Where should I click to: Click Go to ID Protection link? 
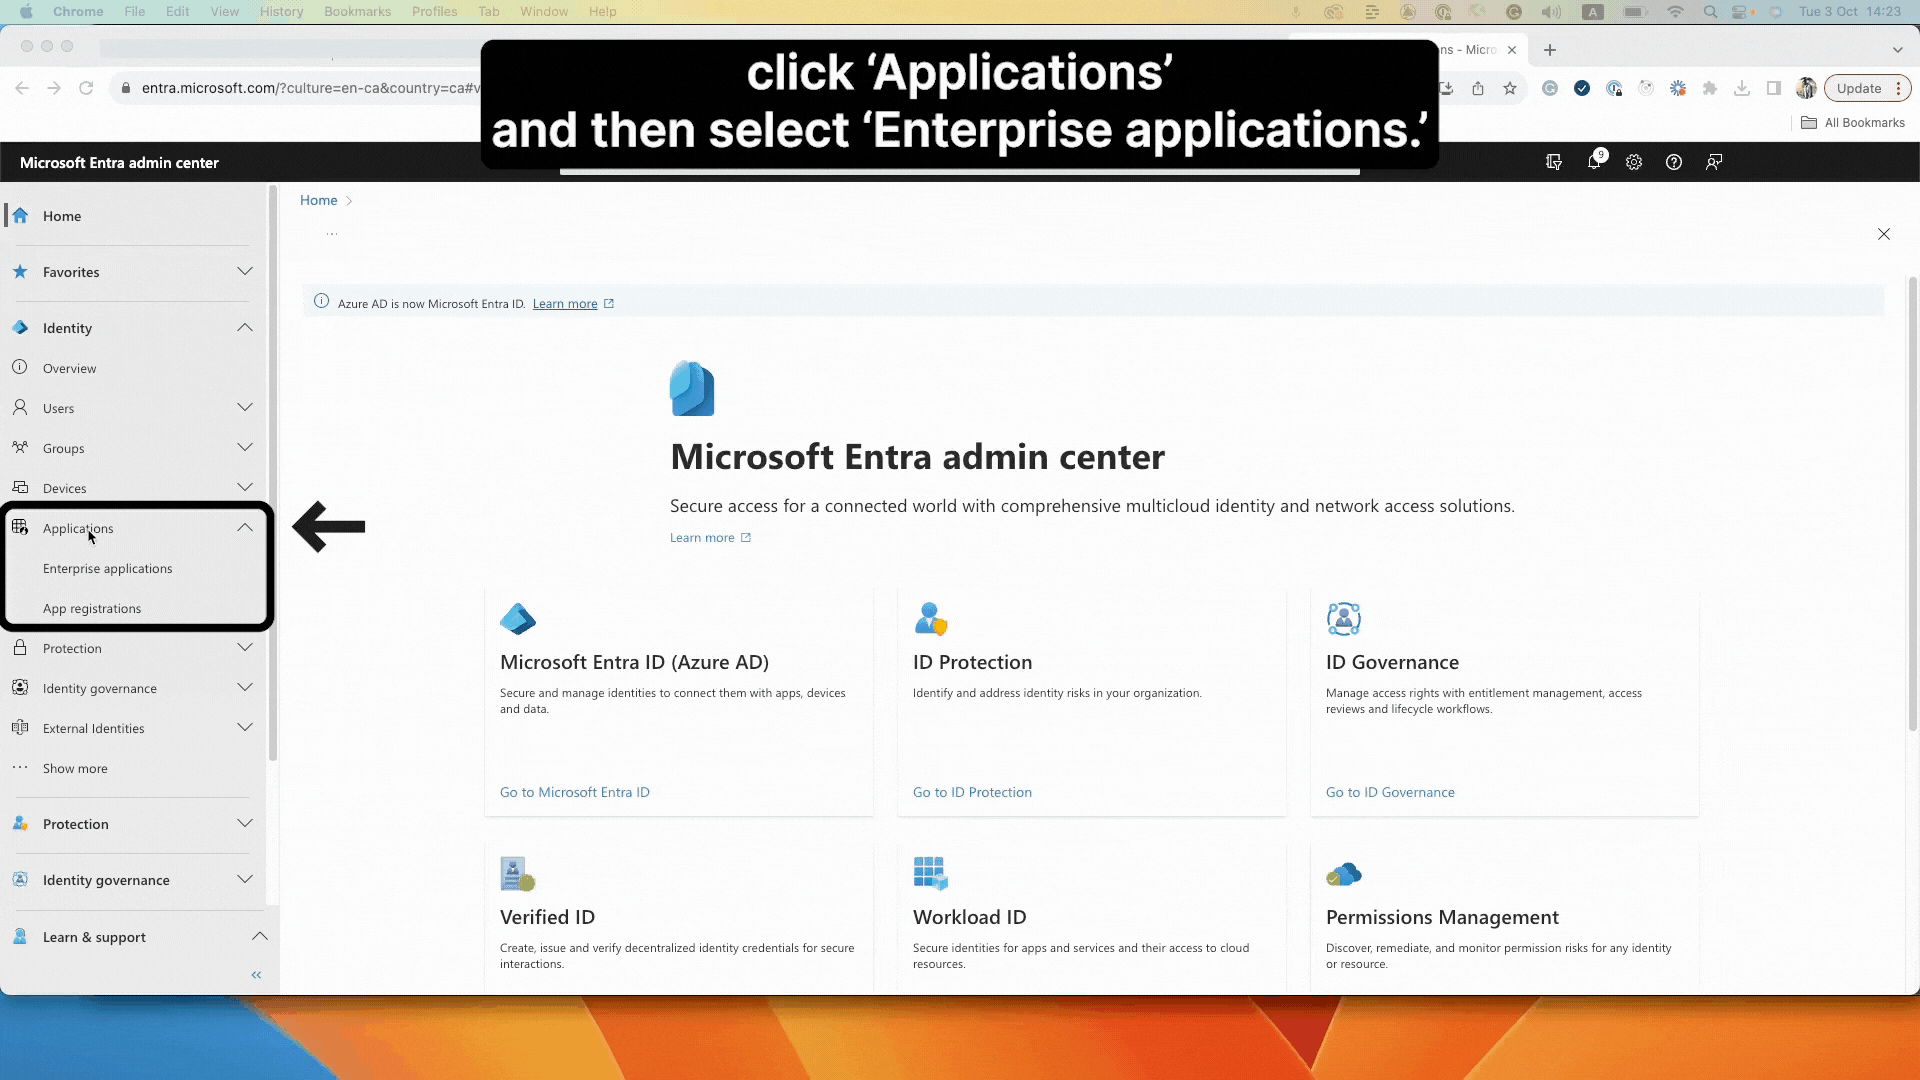click(972, 791)
